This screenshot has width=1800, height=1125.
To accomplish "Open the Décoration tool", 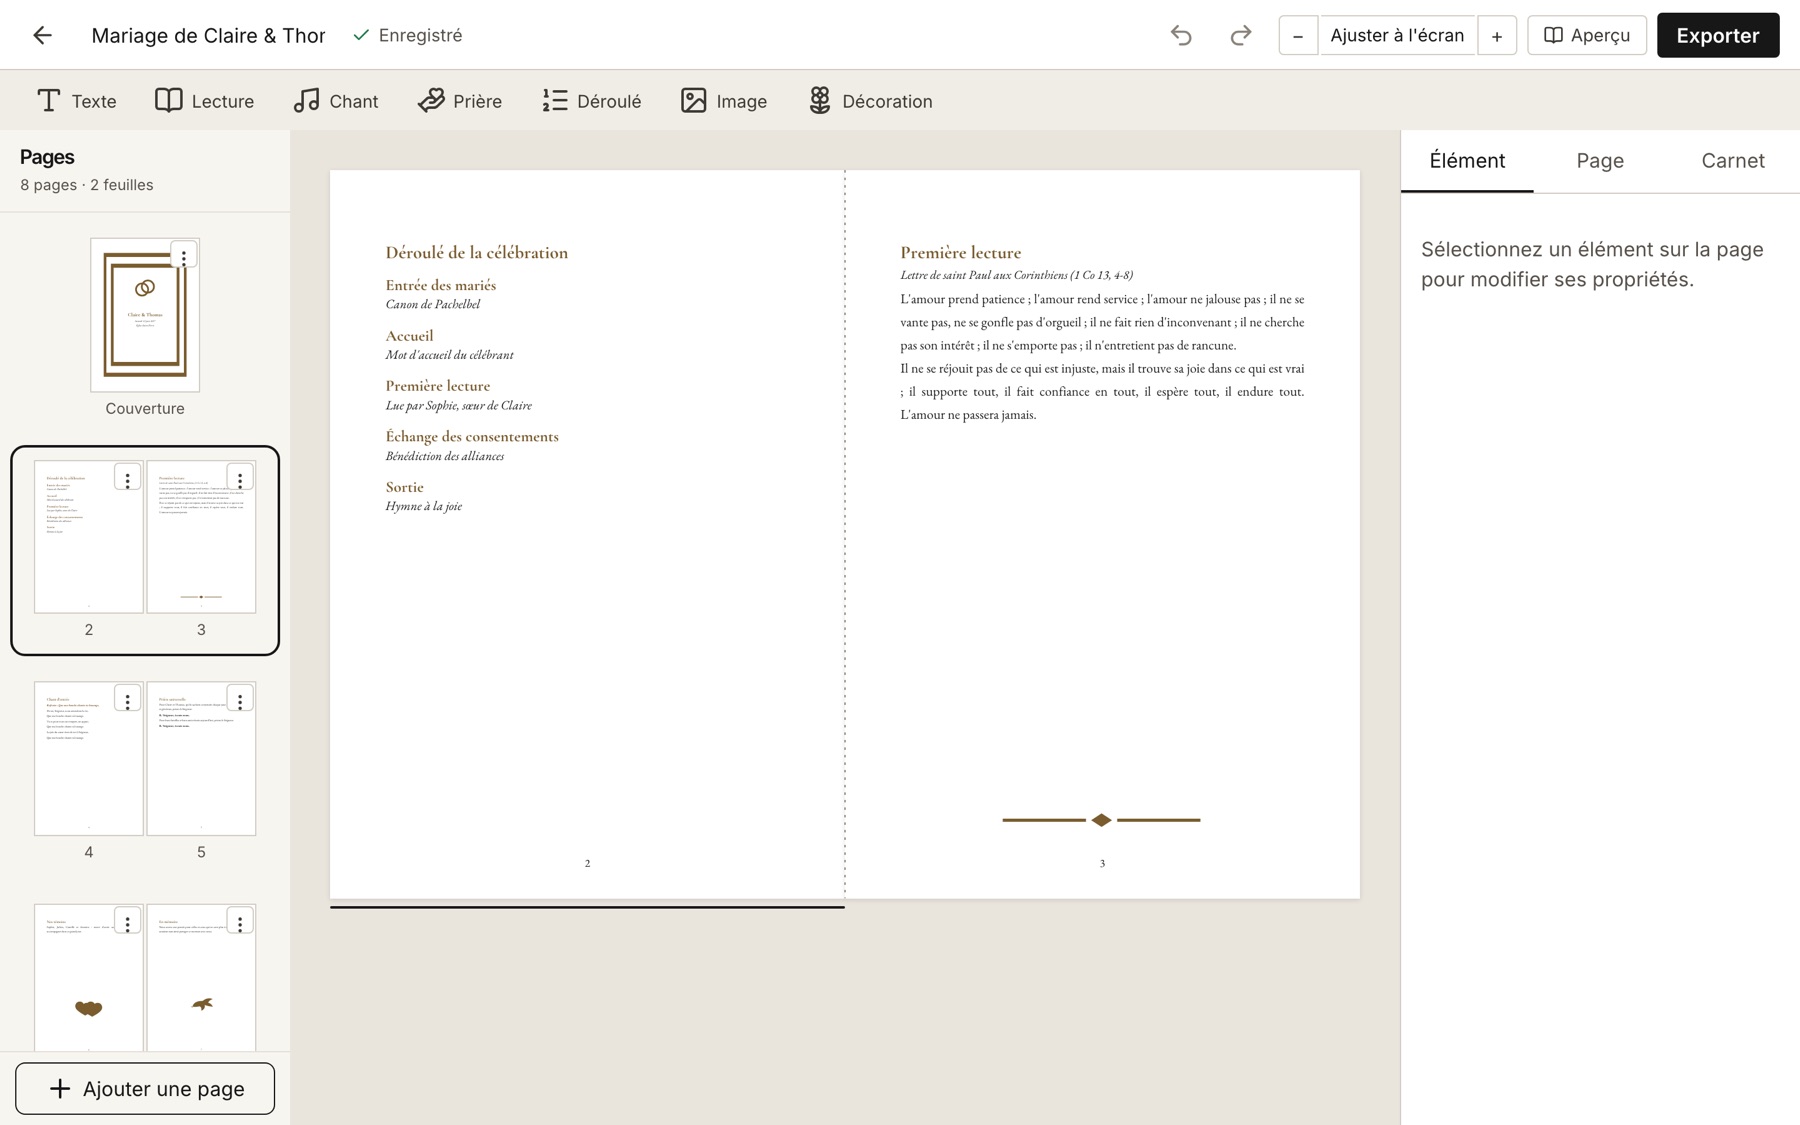I will [x=869, y=101].
